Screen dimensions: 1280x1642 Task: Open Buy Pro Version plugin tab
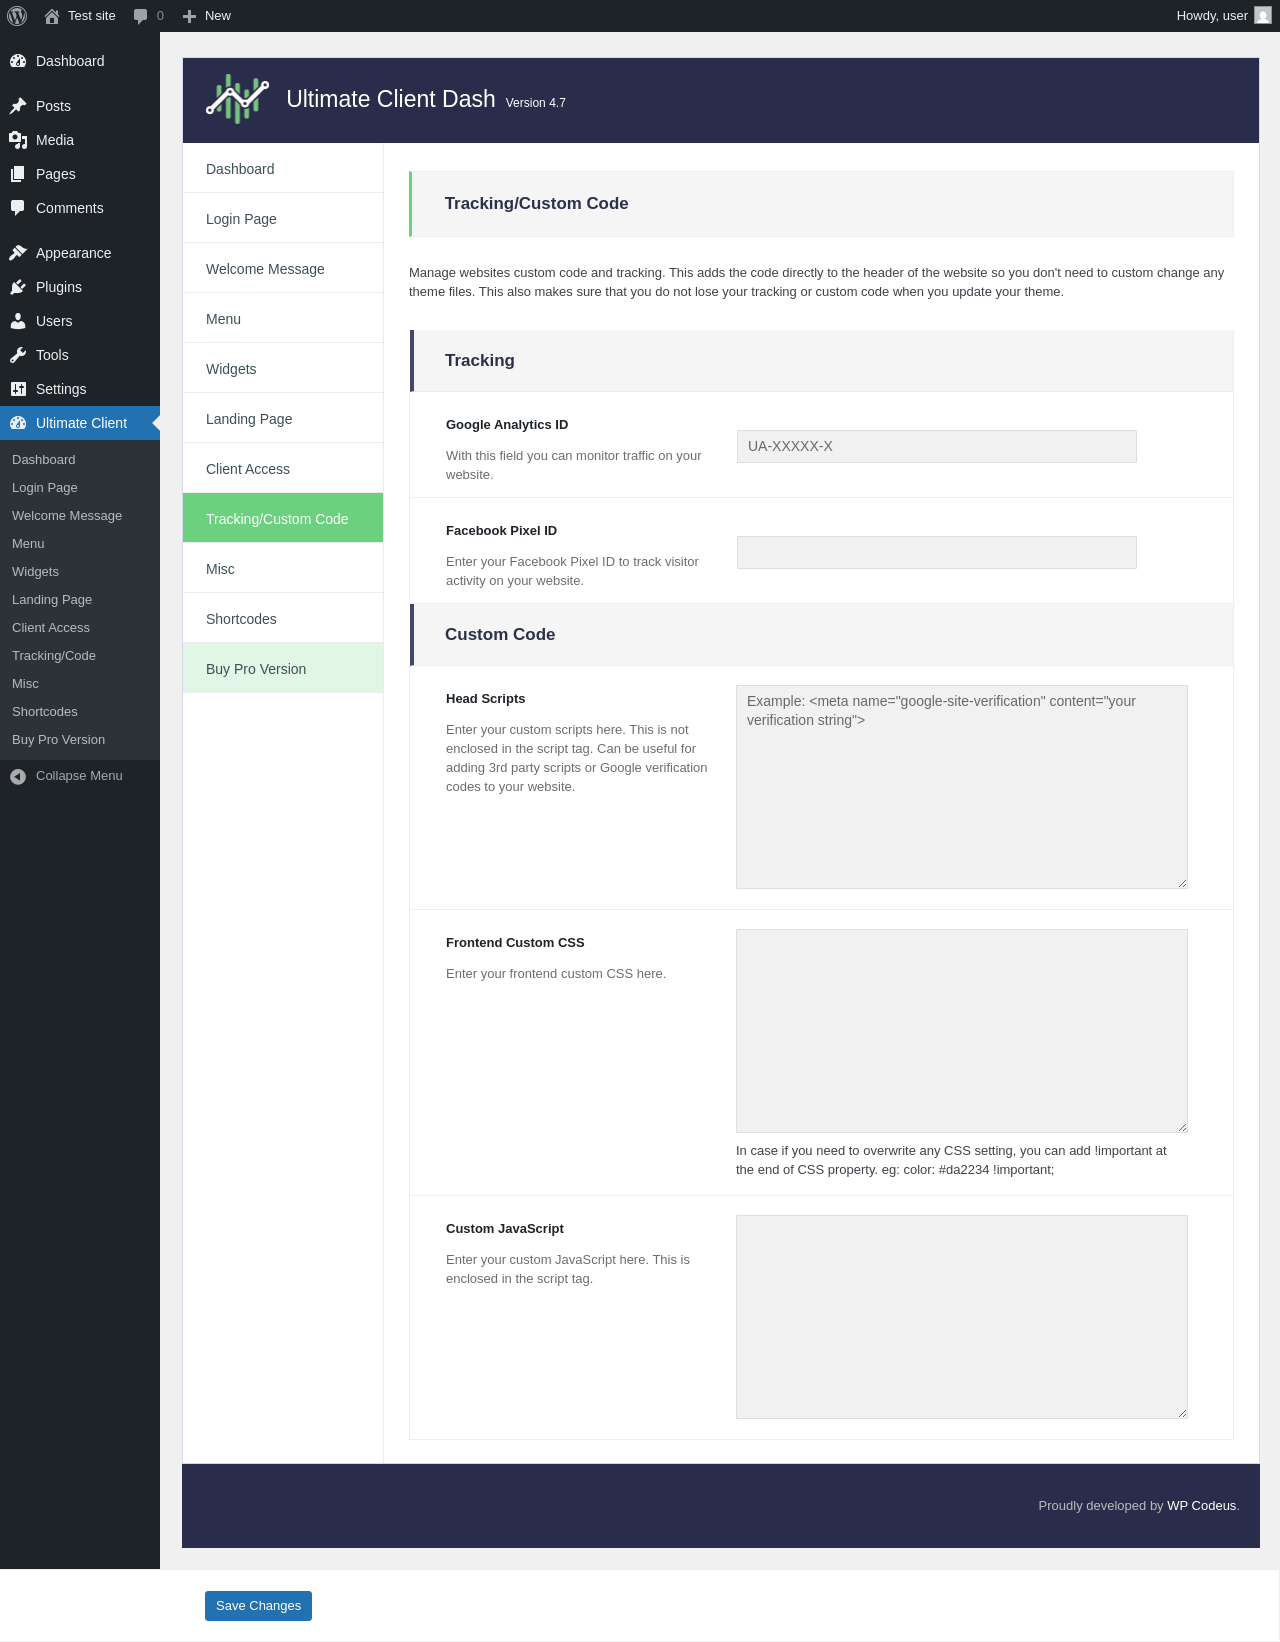click(283, 668)
